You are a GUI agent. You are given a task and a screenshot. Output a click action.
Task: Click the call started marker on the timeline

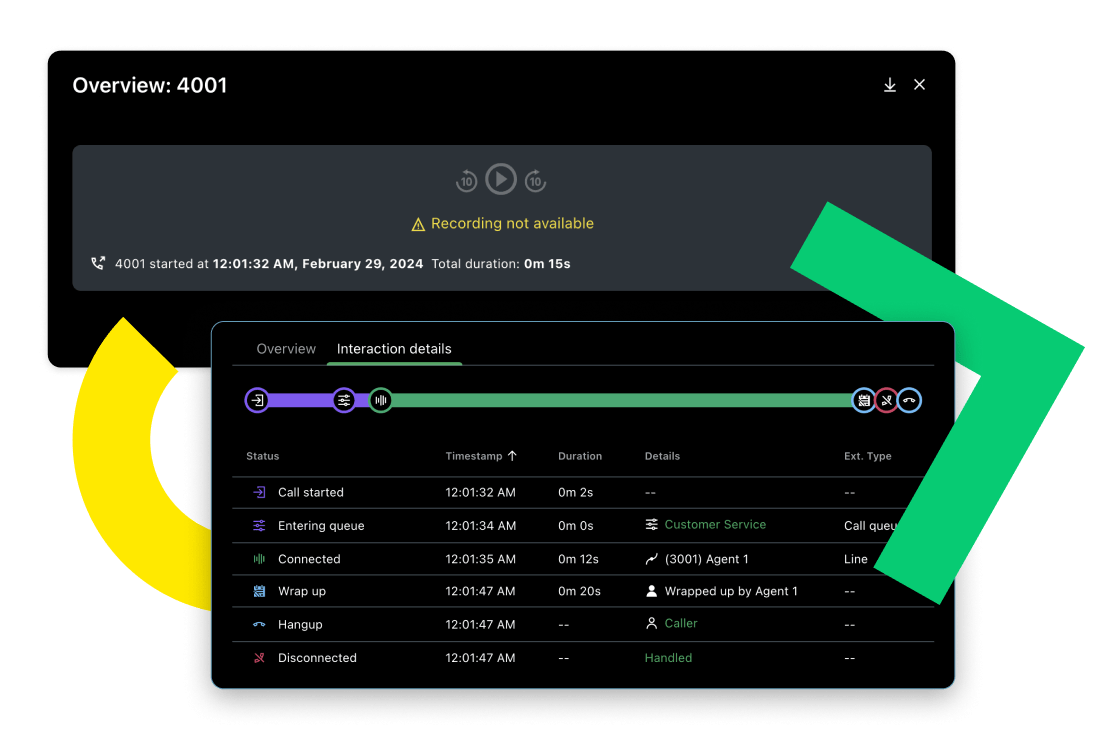[x=257, y=401]
